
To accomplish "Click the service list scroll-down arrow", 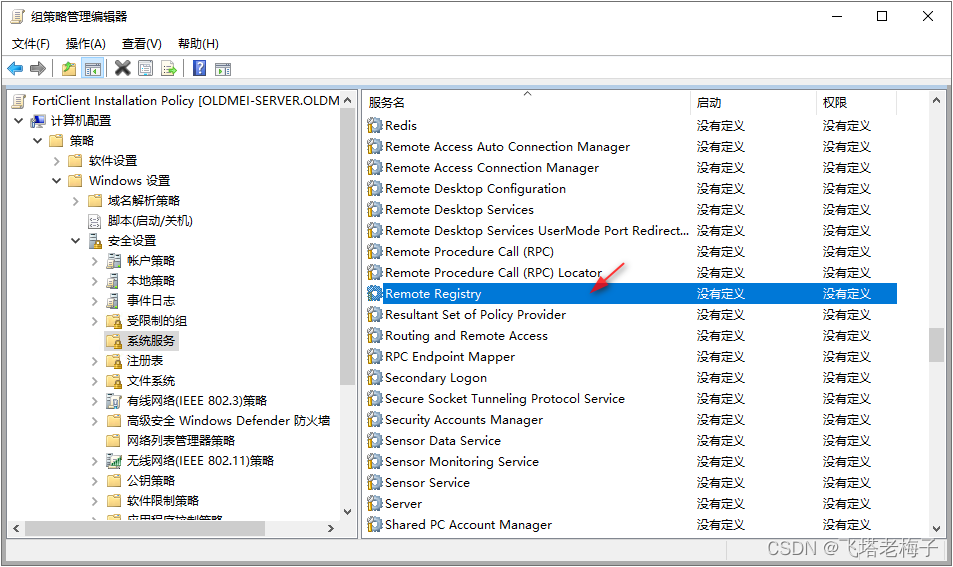I will (x=936, y=529).
